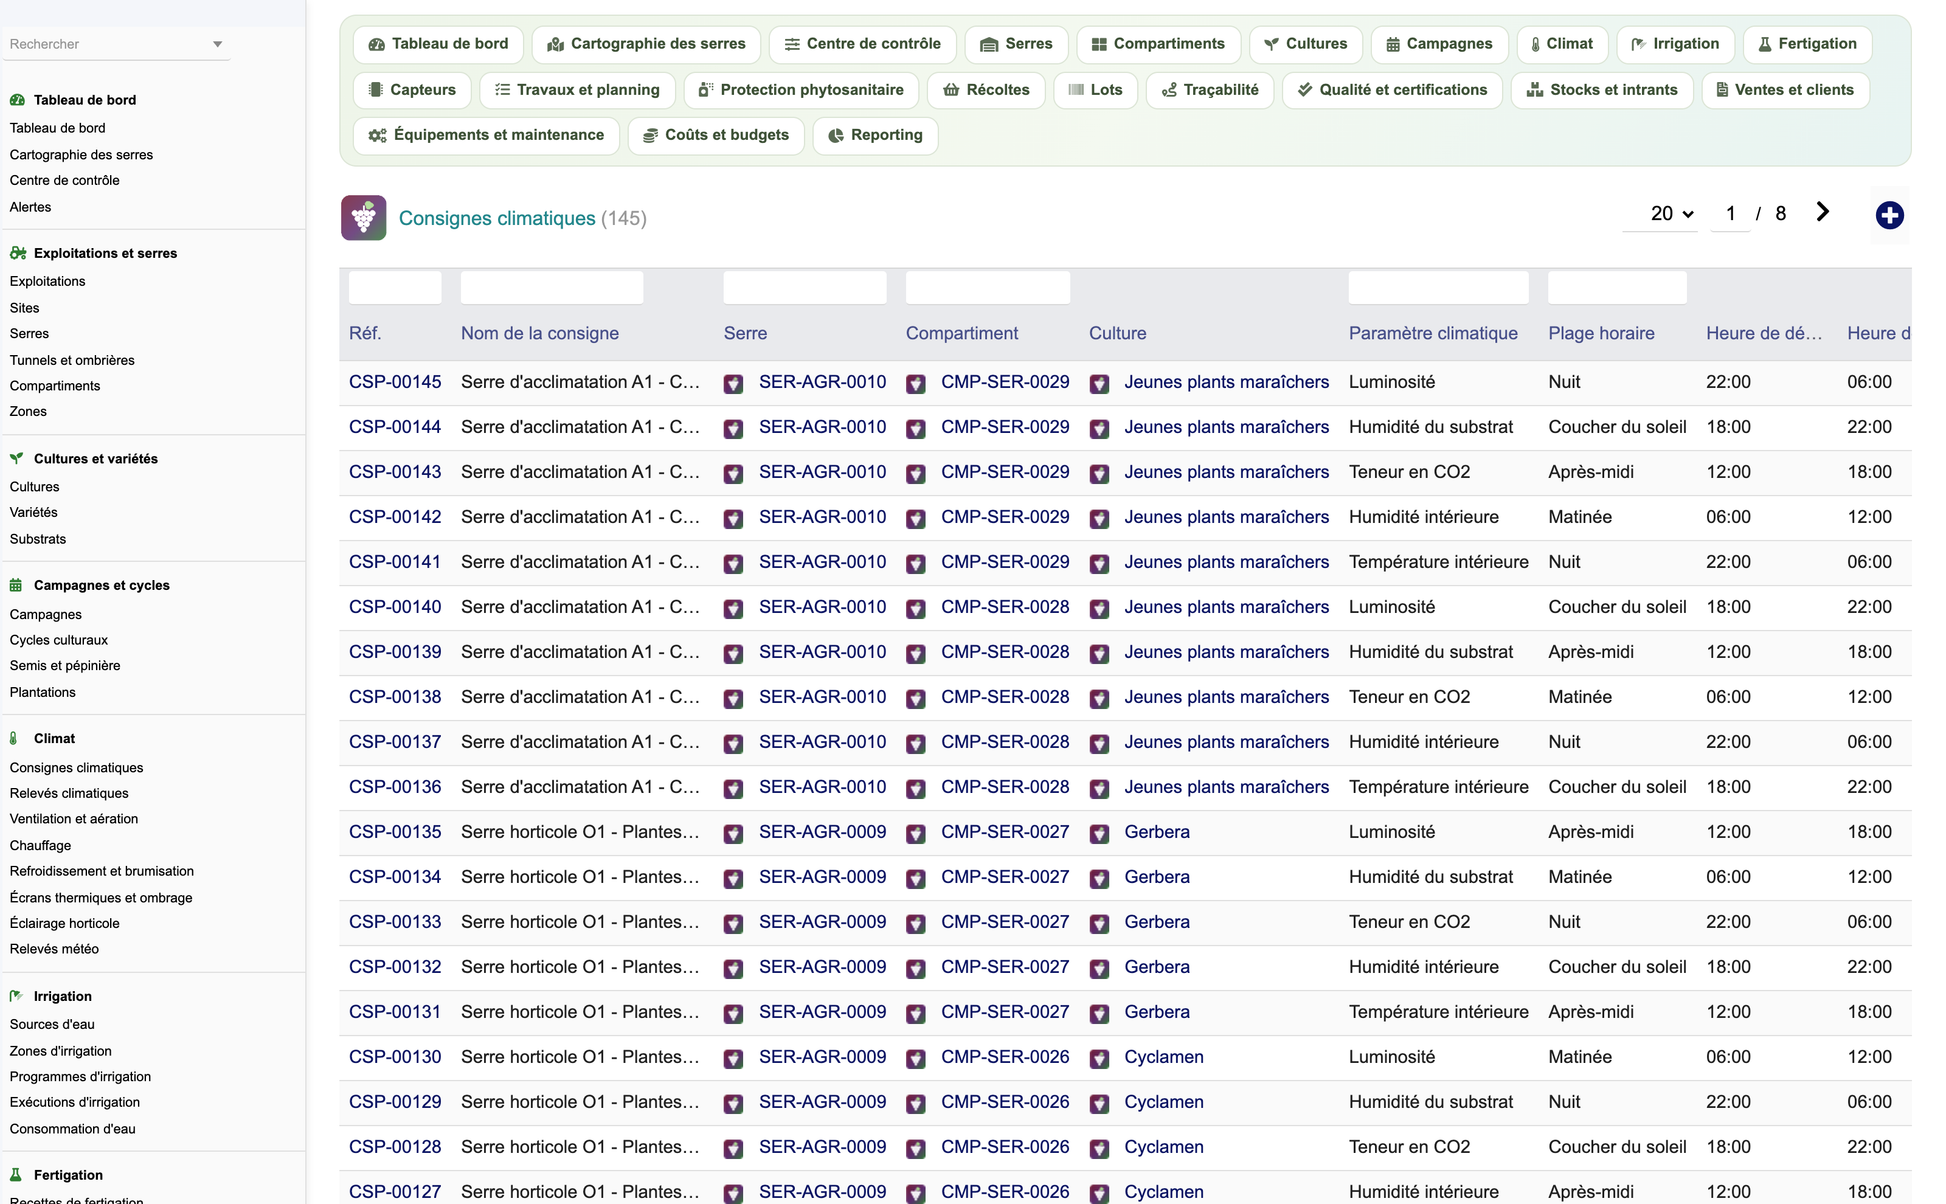Image resolution: width=1946 pixels, height=1204 pixels.
Task: Select the Reporting tab
Action: [x=875, y=135]
